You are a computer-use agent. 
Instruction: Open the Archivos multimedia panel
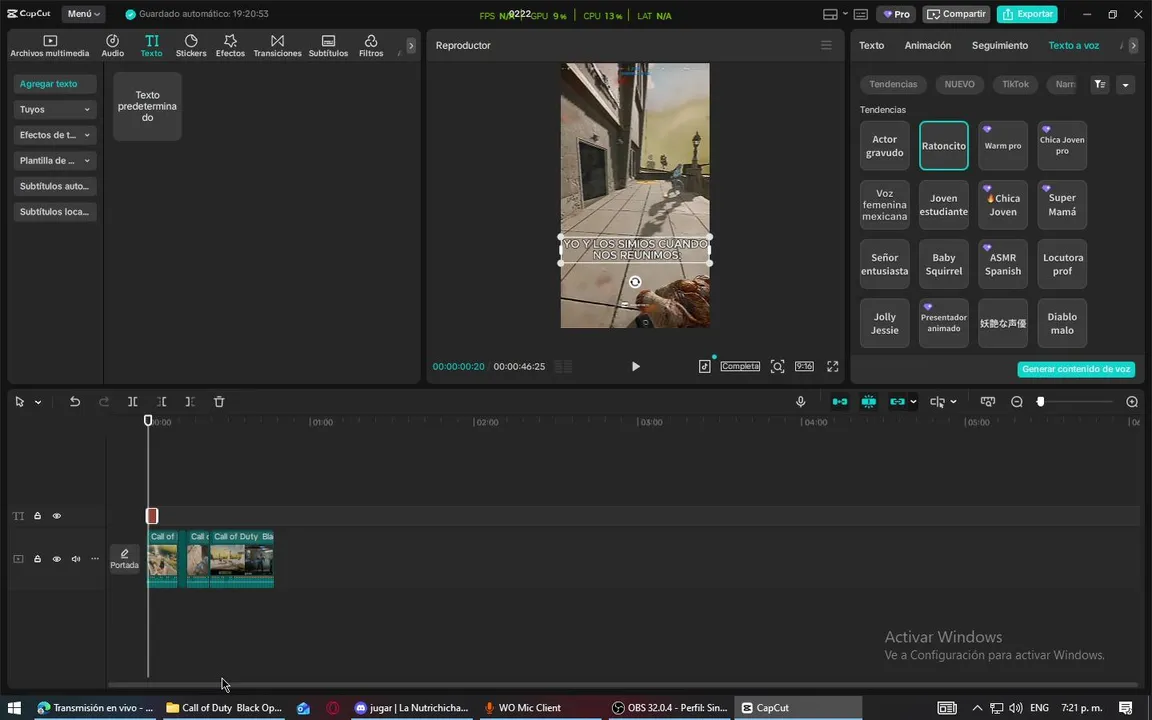coord(49,45)
